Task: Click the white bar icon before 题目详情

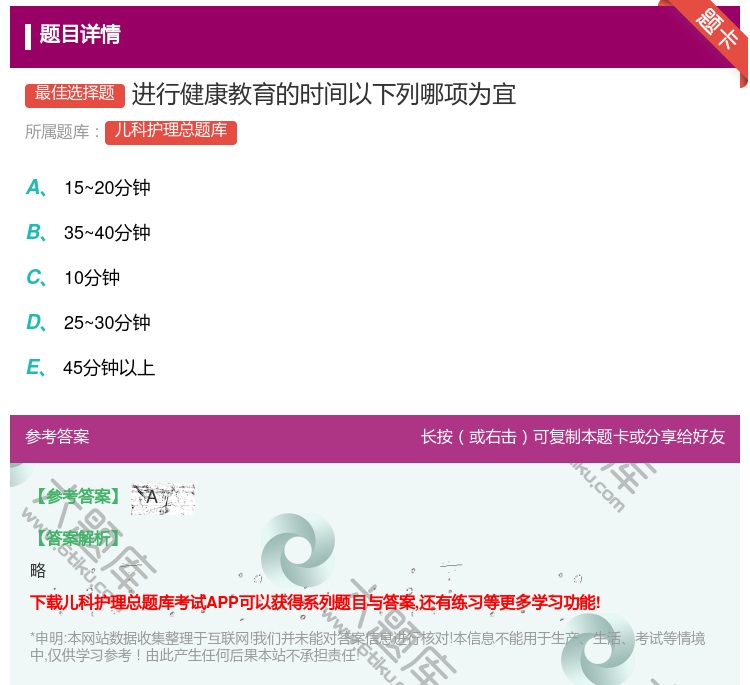Action: point(28,36)
